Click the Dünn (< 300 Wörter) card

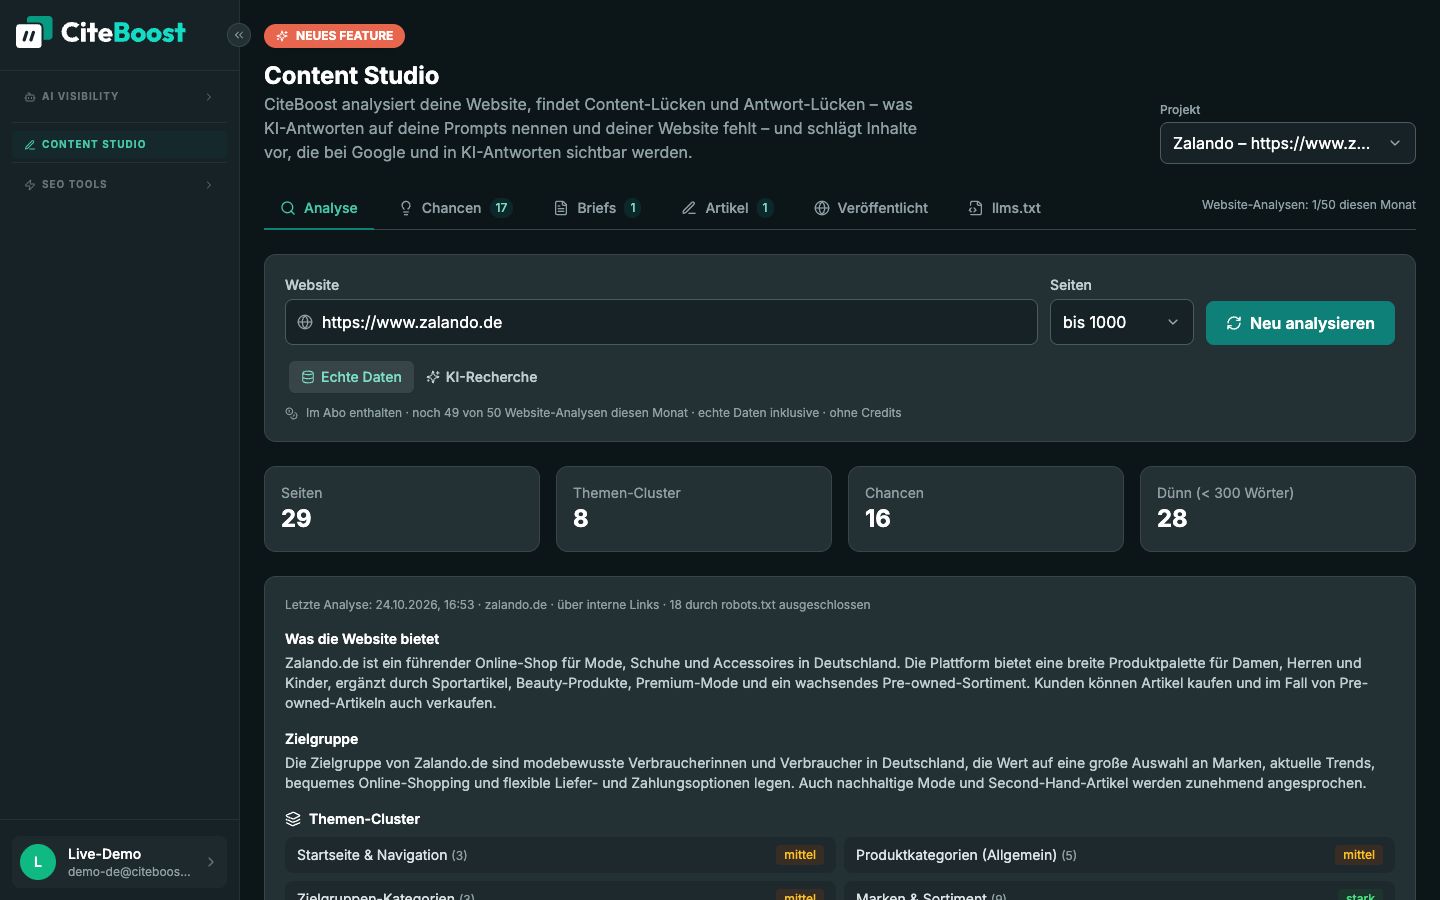click(x=1278, y=509)
